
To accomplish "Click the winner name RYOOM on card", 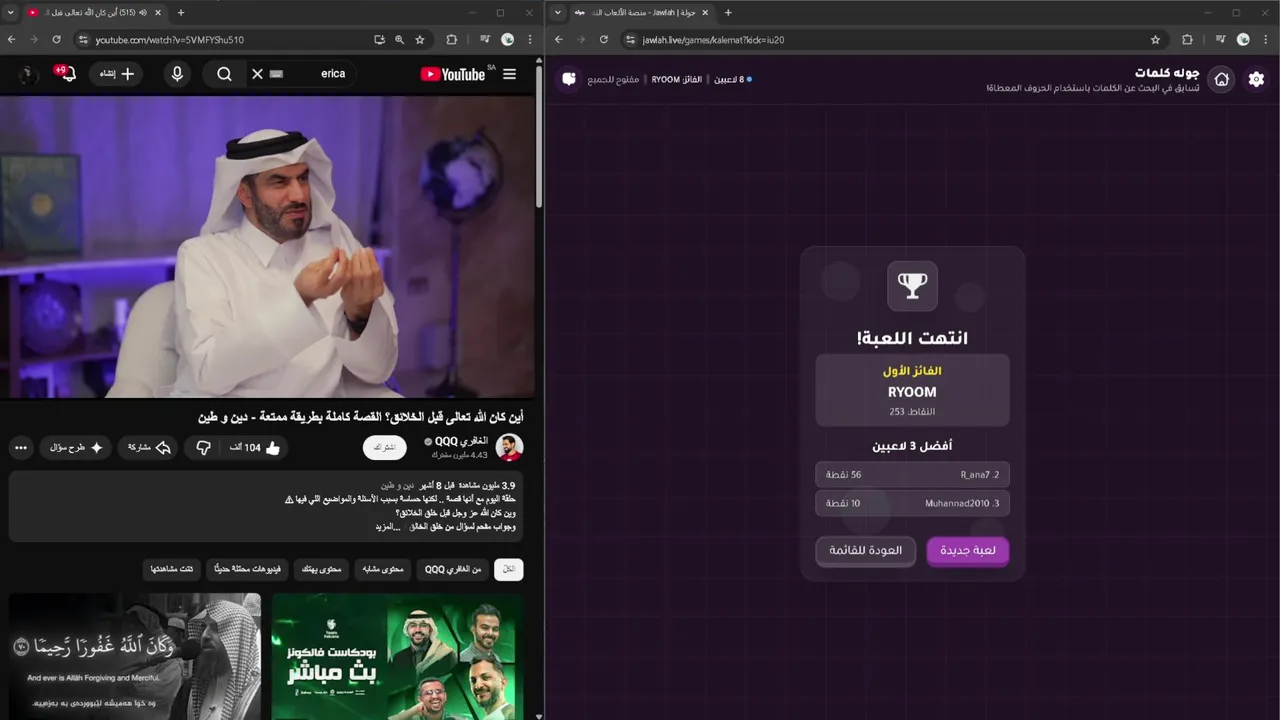I will (x=912, y=392).
